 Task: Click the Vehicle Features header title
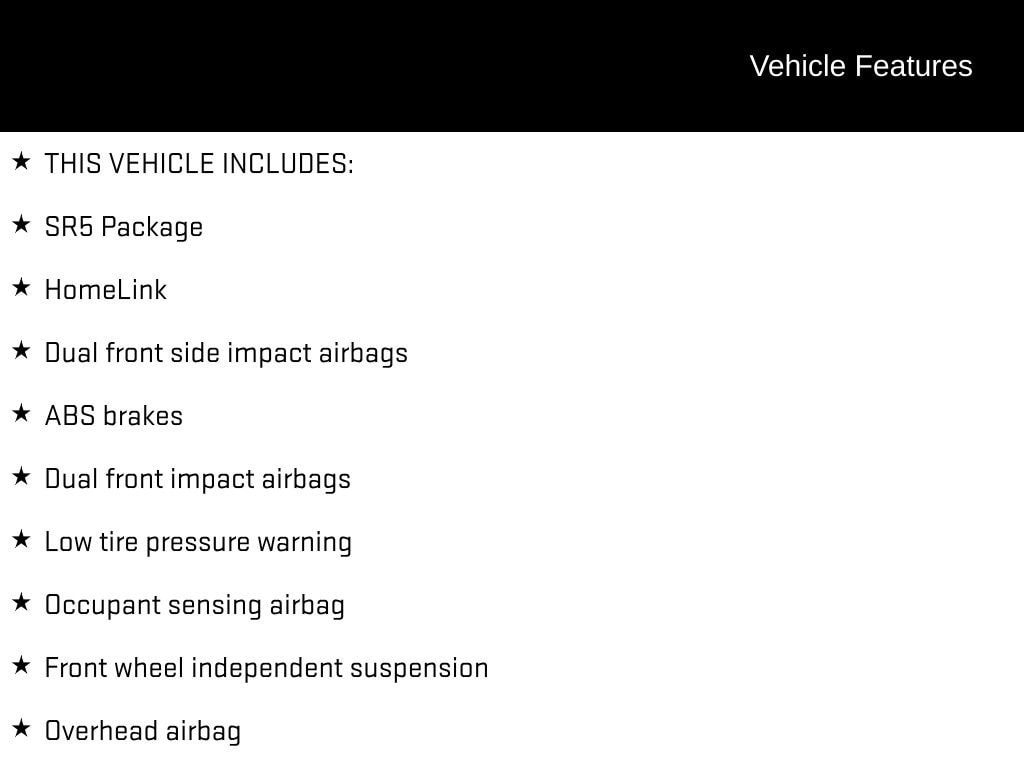pos(860,66)
